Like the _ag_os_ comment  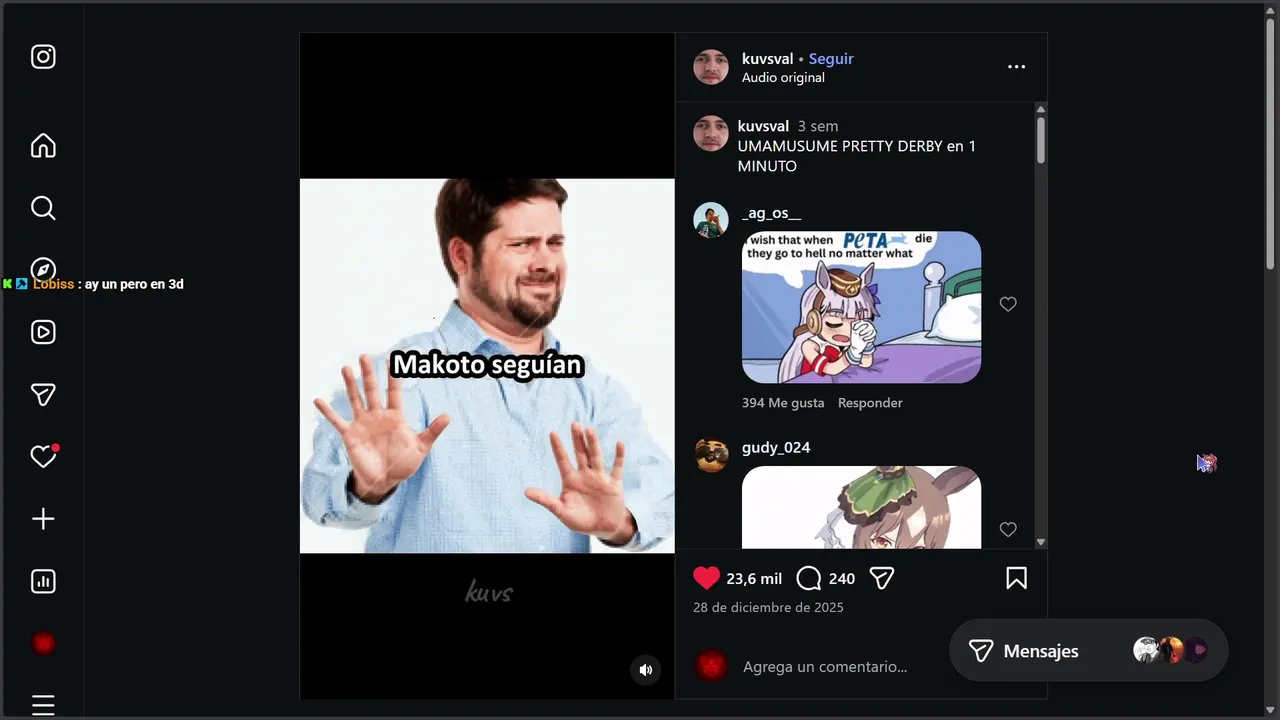click(1008, 304)
